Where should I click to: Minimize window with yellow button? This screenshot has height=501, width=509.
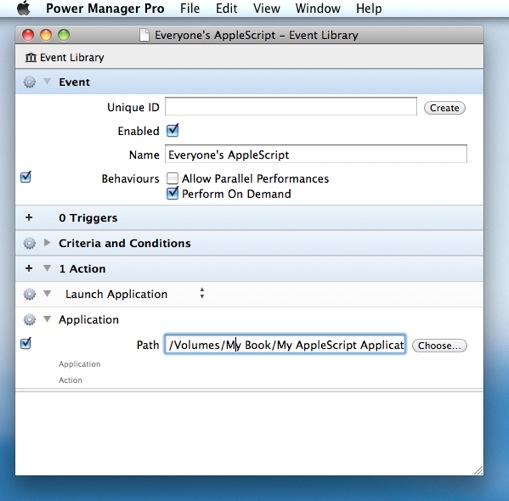point(46,35)
